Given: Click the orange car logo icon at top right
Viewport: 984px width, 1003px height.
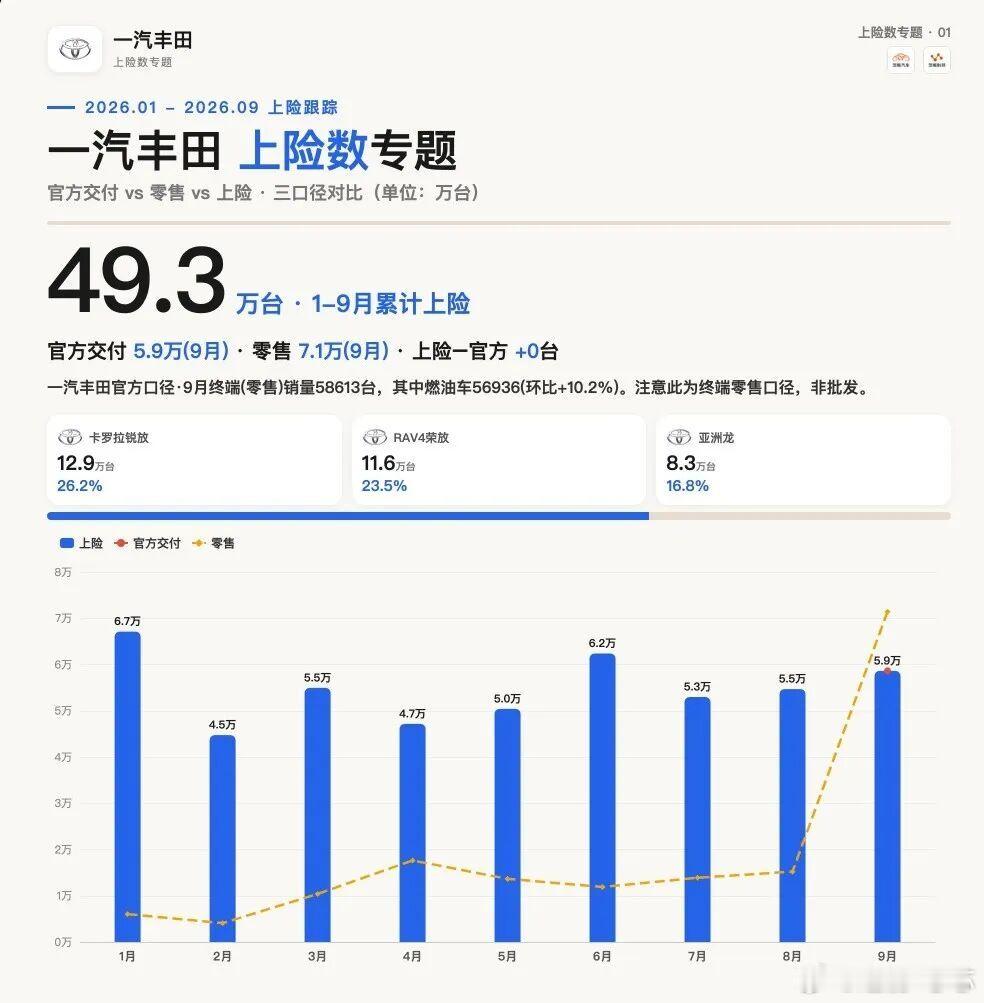Looking at the screenshot, I should click(x=901, y=60).
